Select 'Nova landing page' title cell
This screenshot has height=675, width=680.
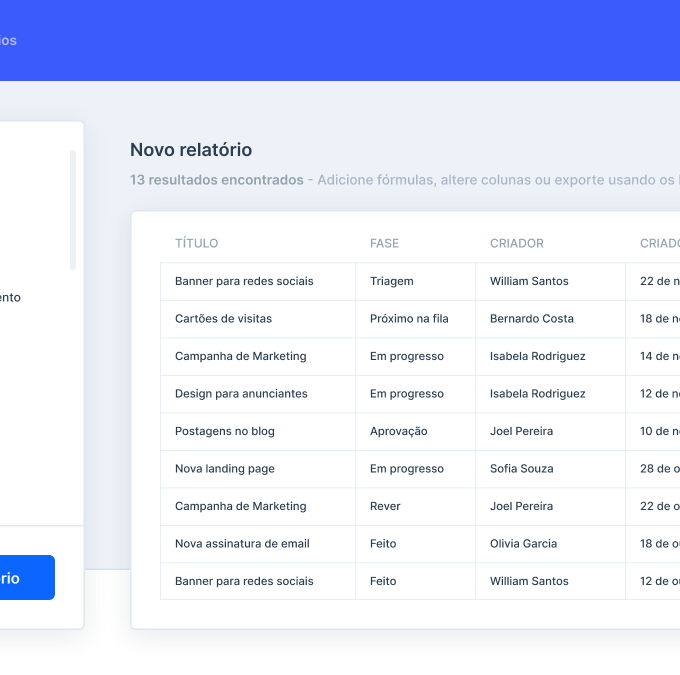tap(258, 469)
